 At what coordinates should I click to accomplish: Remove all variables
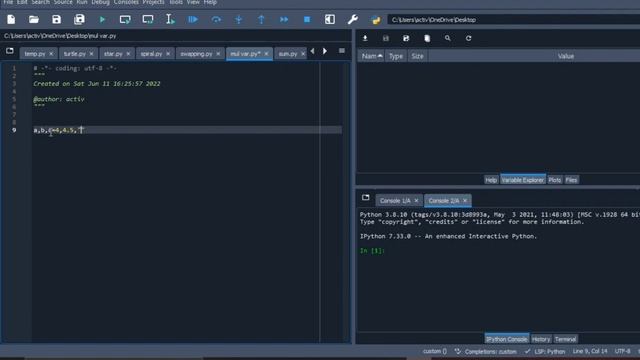click(427, 38)
